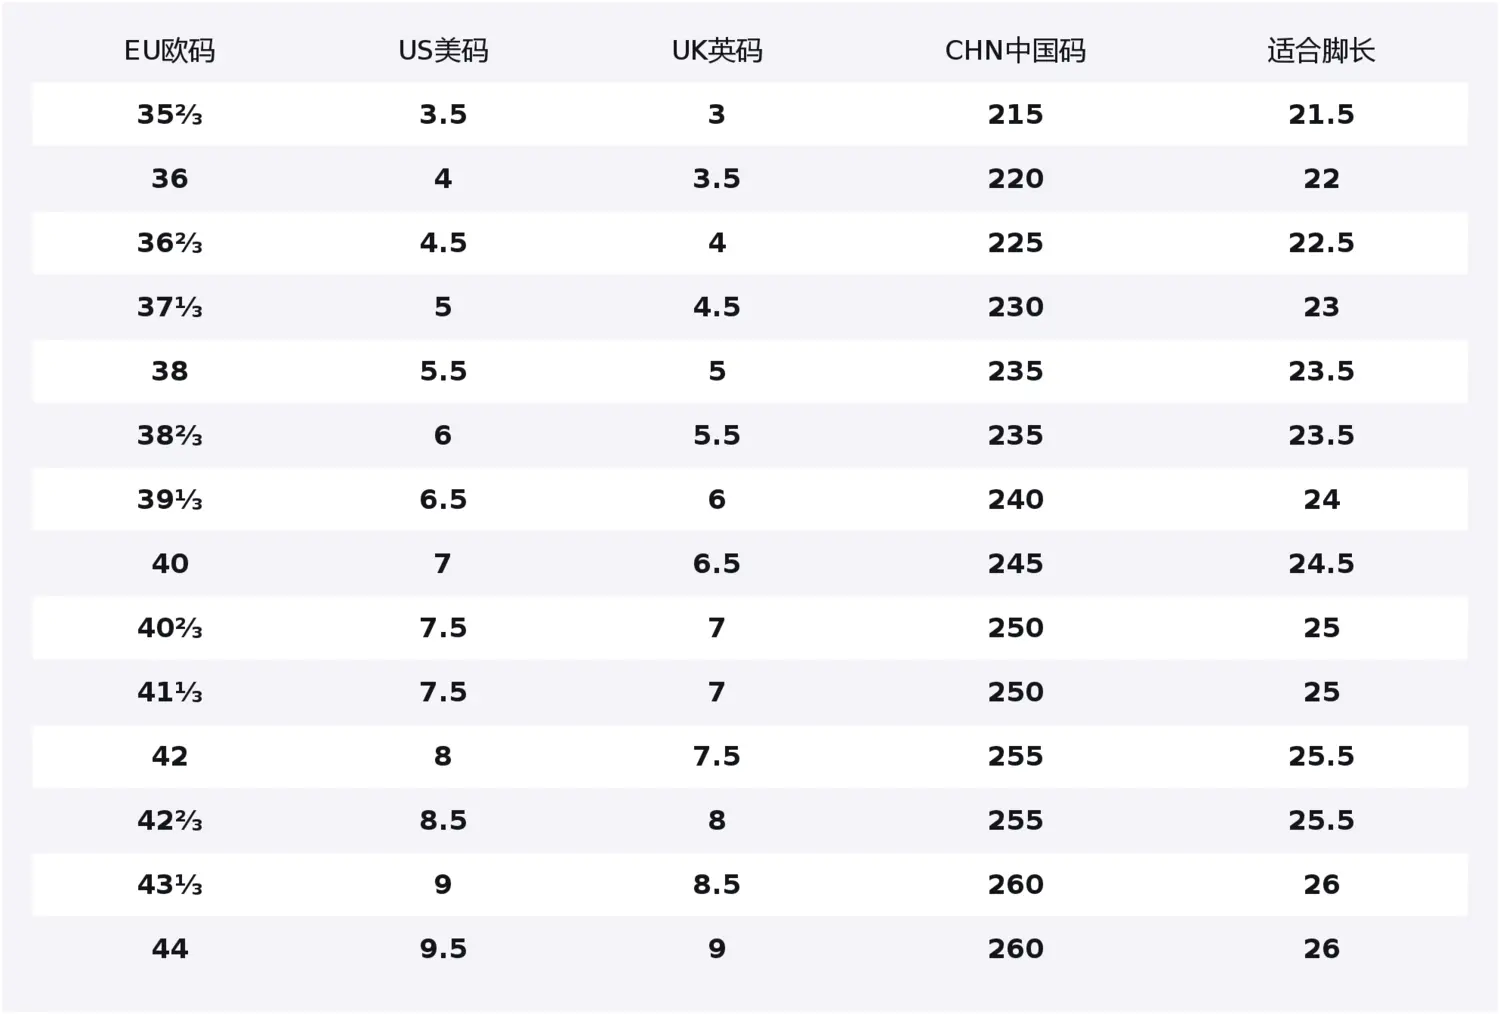
Task: Select the US 9.5 cell
Action: [x=443, y=948]
